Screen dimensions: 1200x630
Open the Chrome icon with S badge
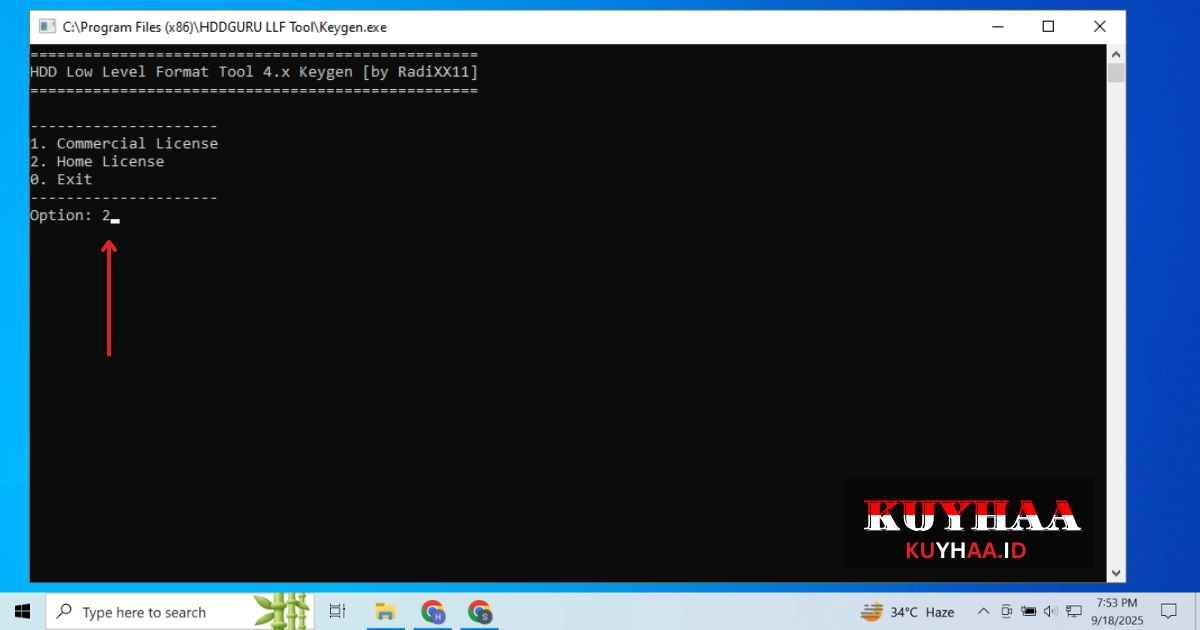pyautogui.click(x=480, y=611)
